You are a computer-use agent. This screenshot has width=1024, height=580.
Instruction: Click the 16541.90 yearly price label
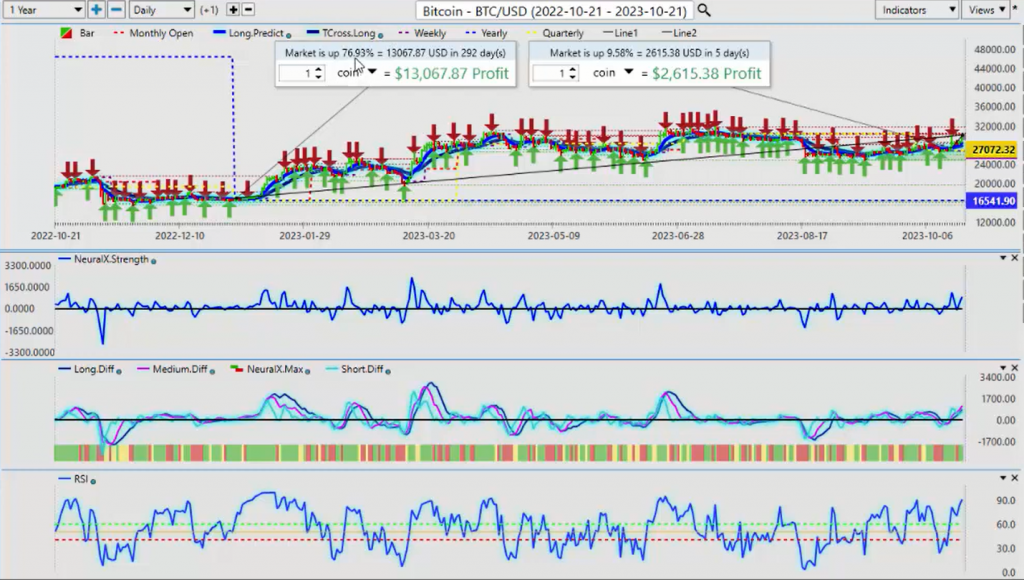coord(993,201)
